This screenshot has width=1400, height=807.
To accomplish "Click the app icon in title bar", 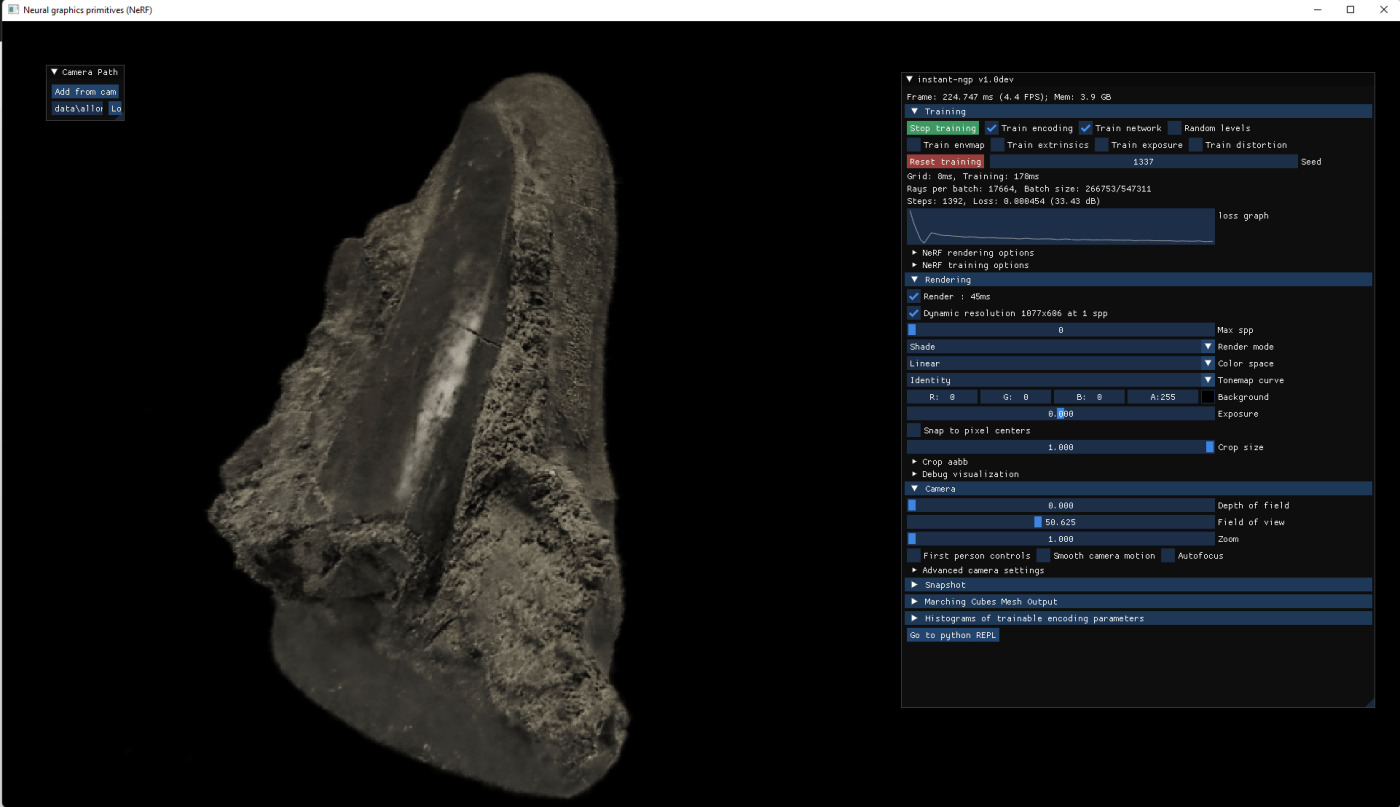I will 13,9.
